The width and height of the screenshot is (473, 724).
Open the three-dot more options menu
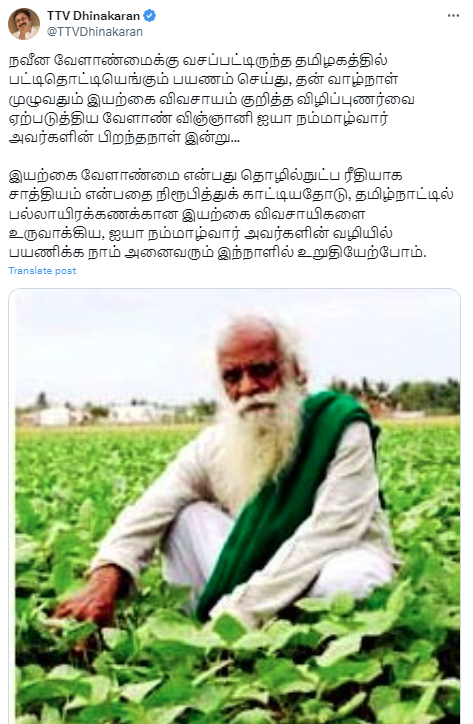[x=453, y=16]
